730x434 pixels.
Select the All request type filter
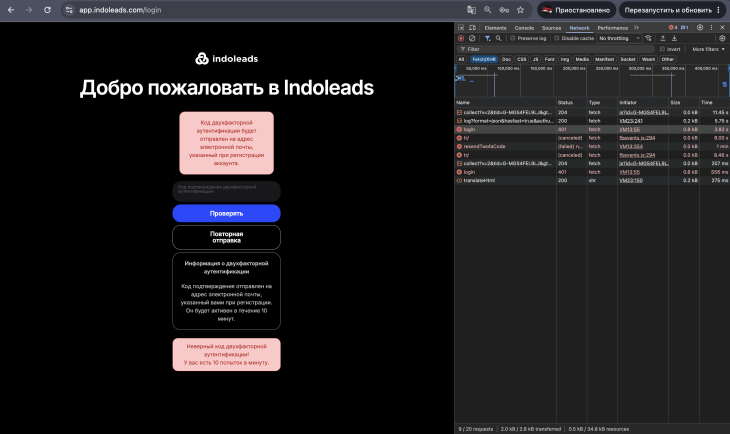click(461, 59)
